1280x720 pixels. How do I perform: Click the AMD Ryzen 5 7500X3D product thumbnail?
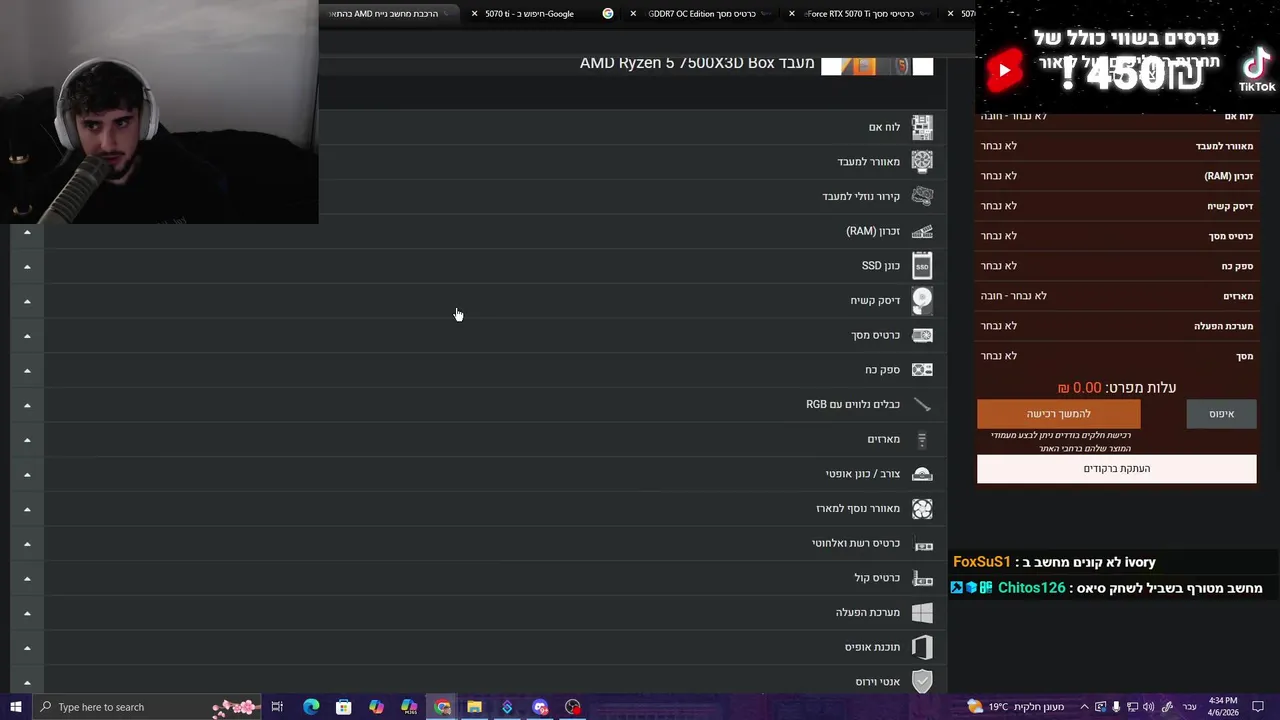click(x=877, y=65)
